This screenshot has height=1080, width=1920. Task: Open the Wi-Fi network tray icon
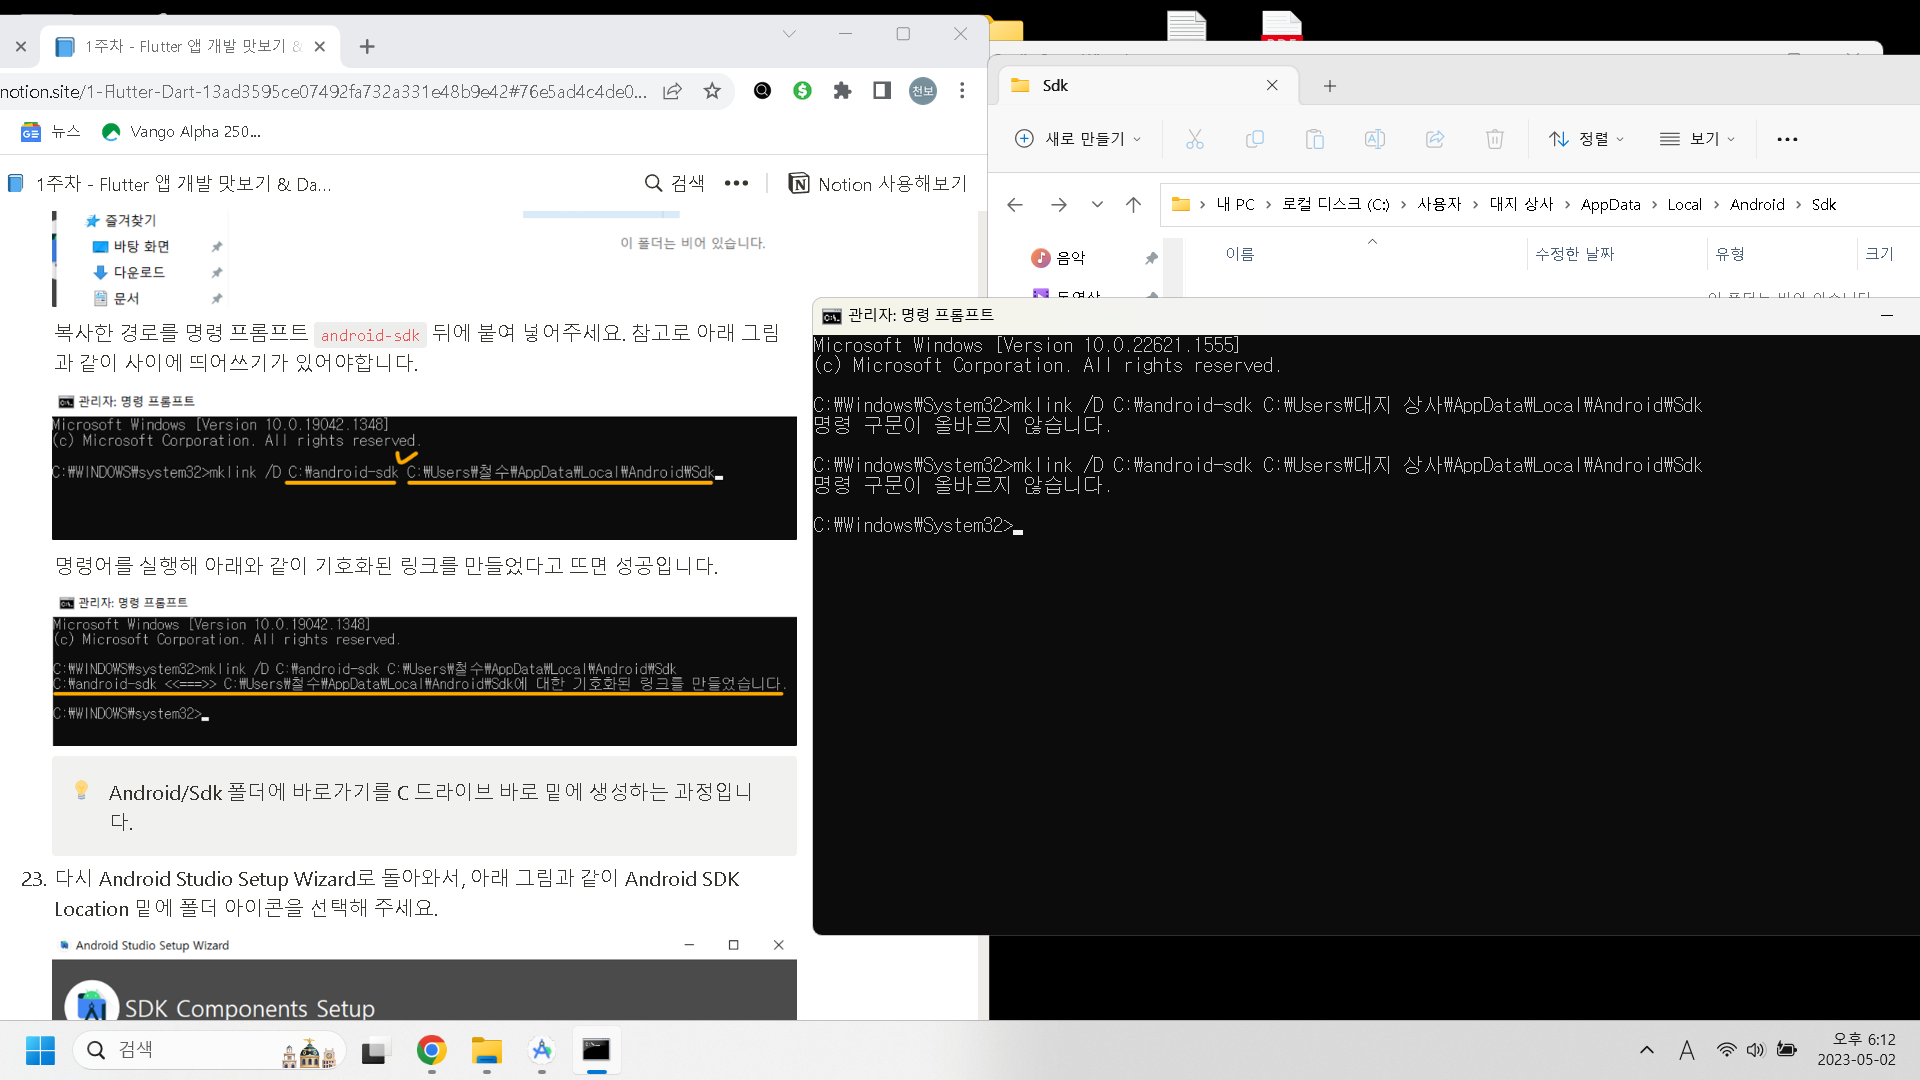click(x=1726, y=1050)
